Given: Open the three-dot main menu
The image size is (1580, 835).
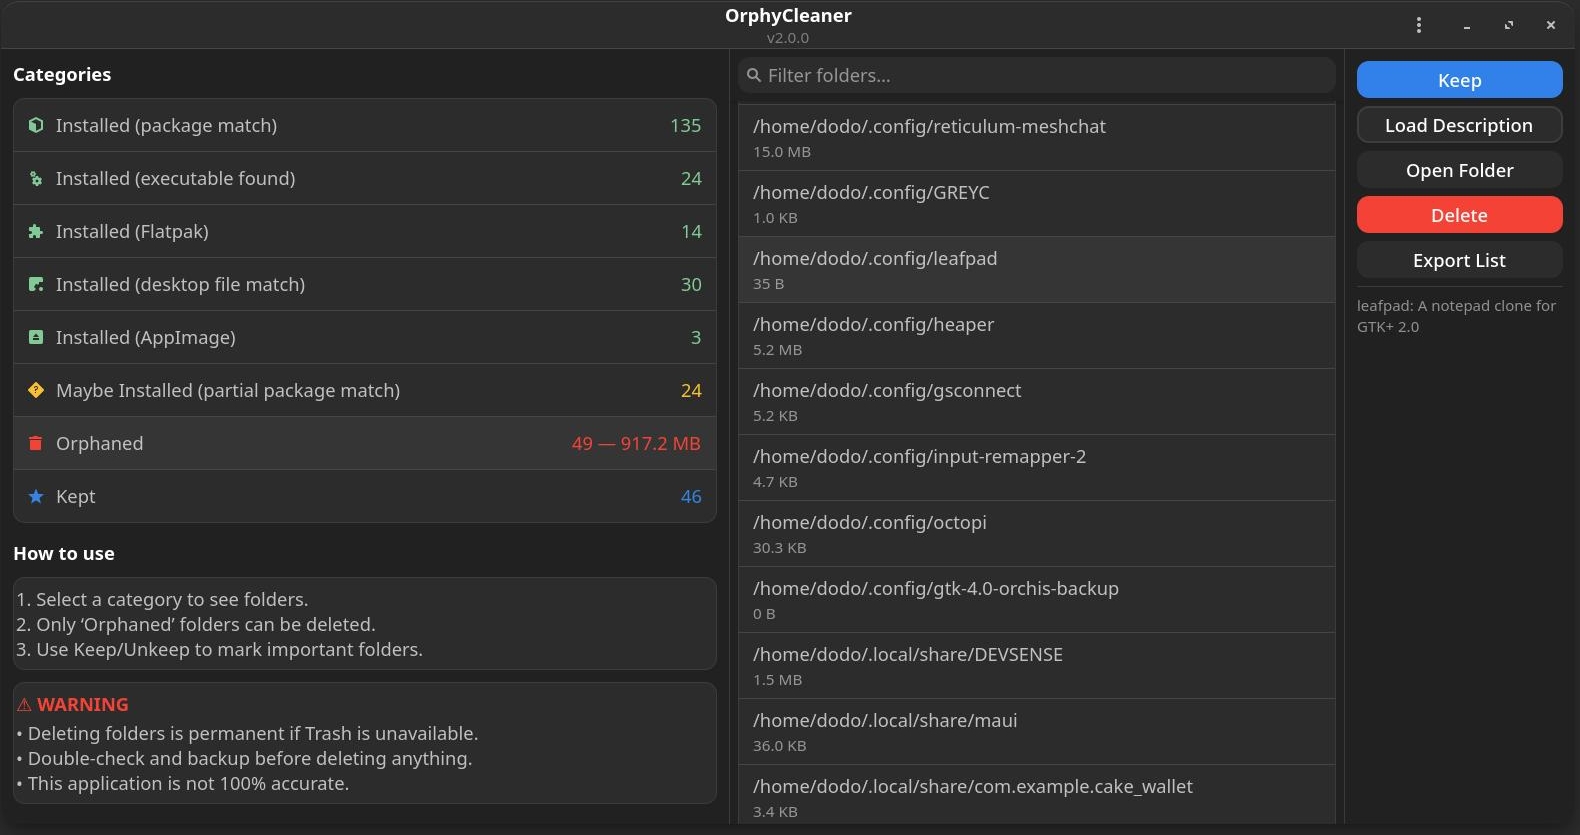Looking at the screenshot, I should (x=1418, y=25).
